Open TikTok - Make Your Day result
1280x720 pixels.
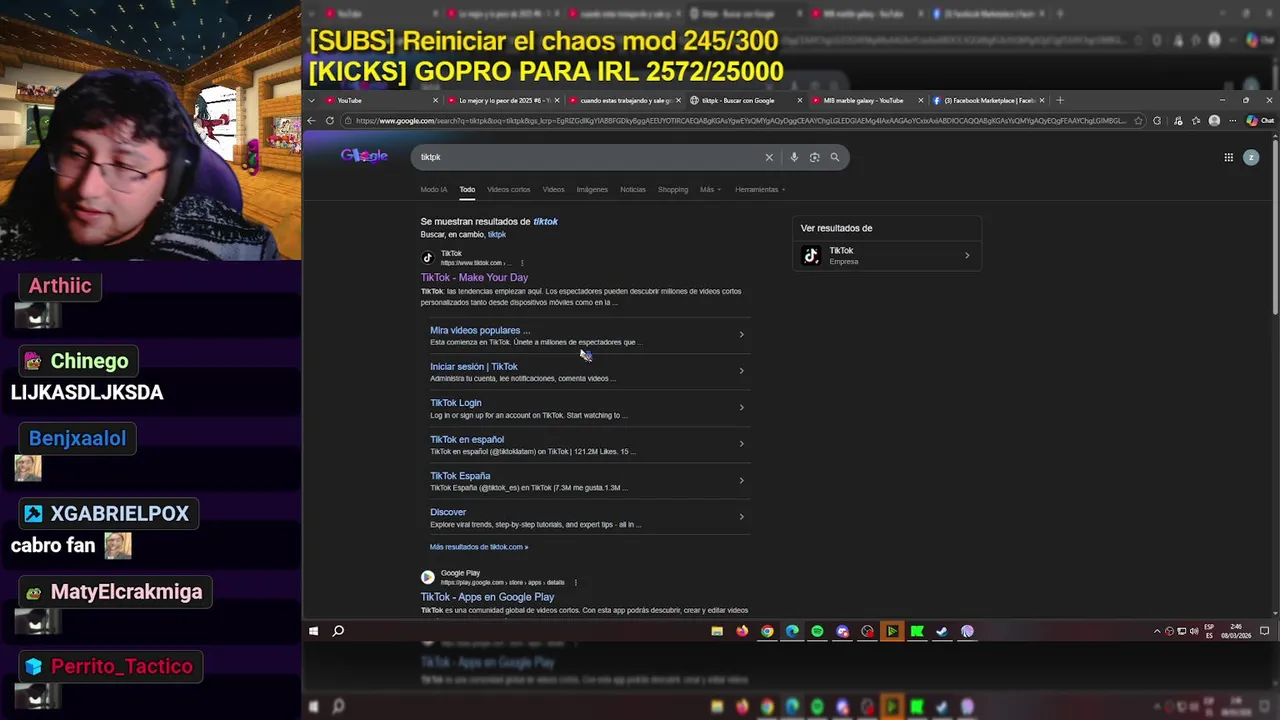[474, 277]
